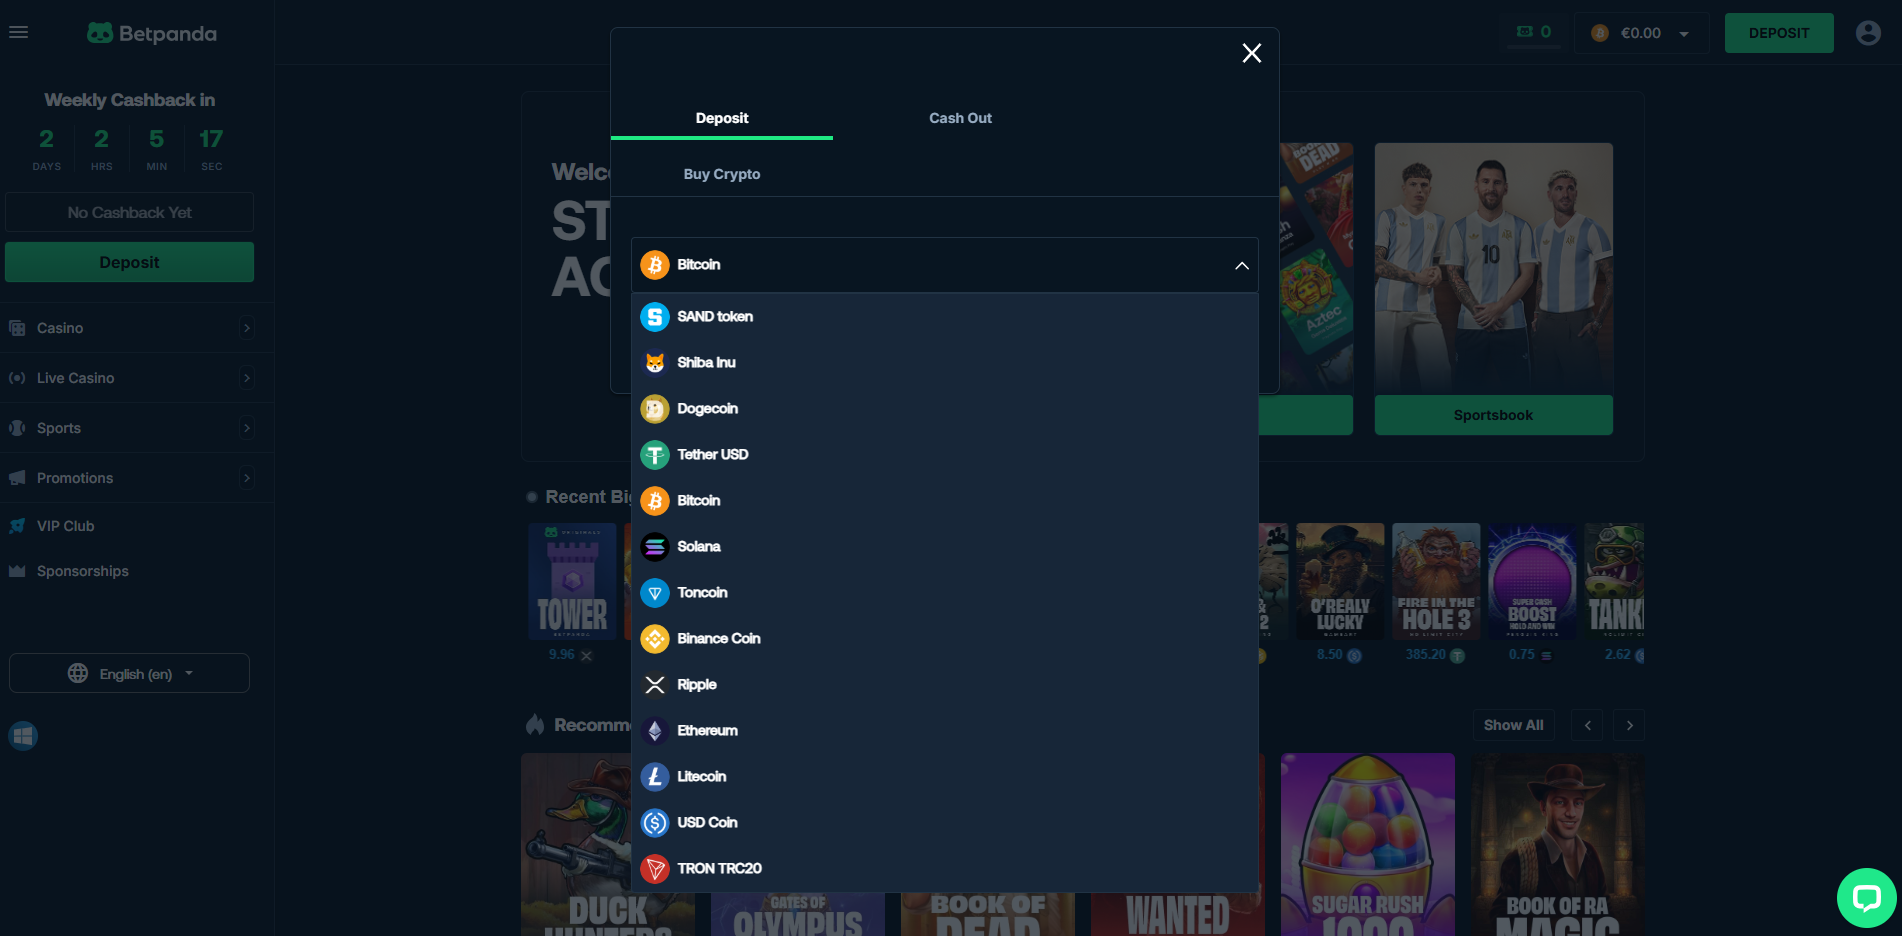The image size is (1902, 936).
Task: Click the top-right DEPOSIT button
Action: pyautogui.click(x=1779, y=33)
